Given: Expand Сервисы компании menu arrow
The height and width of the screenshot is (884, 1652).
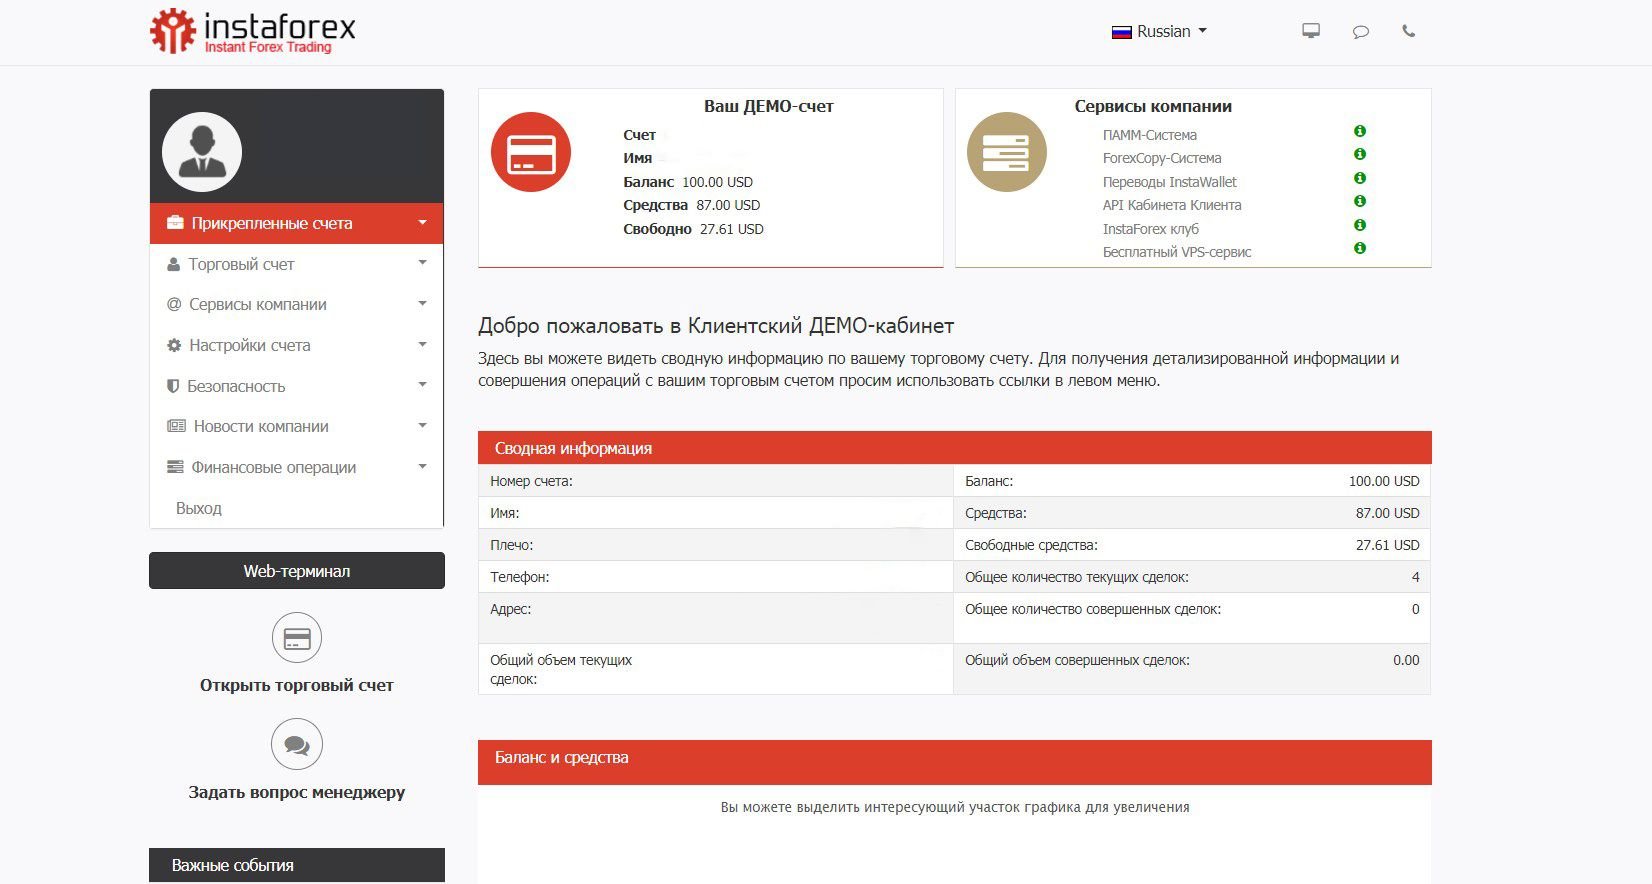Looking at the screenshot, I should tap(422, 303).
